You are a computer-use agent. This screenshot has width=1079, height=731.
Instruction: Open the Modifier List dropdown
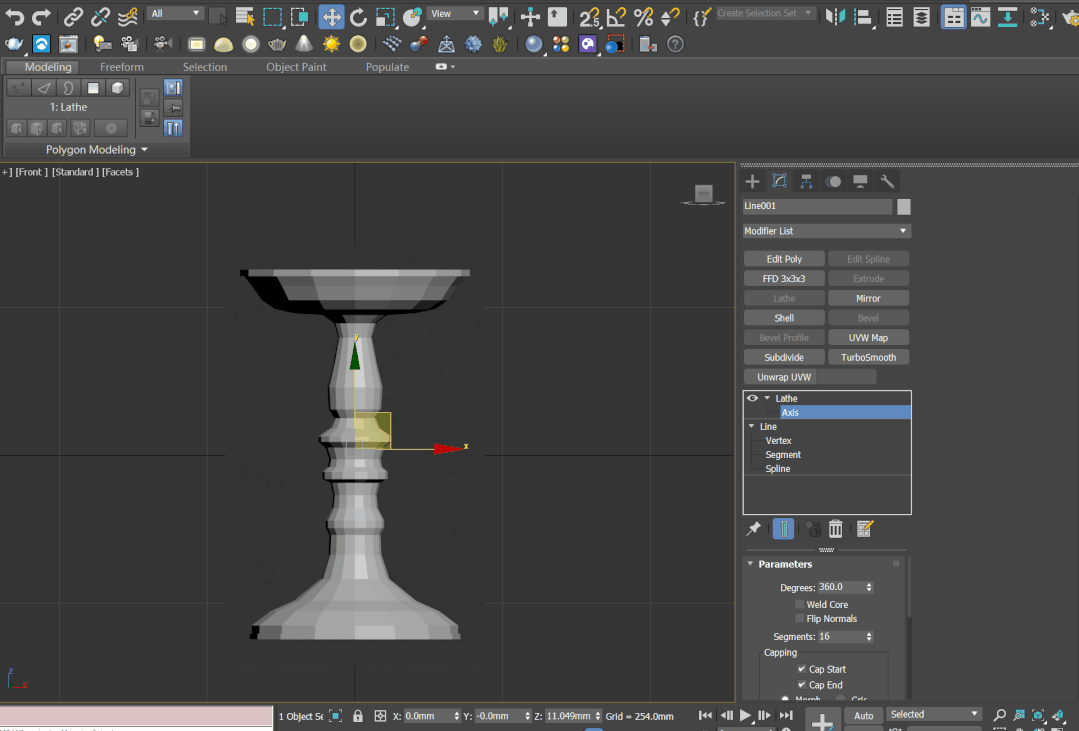[826, 231]
